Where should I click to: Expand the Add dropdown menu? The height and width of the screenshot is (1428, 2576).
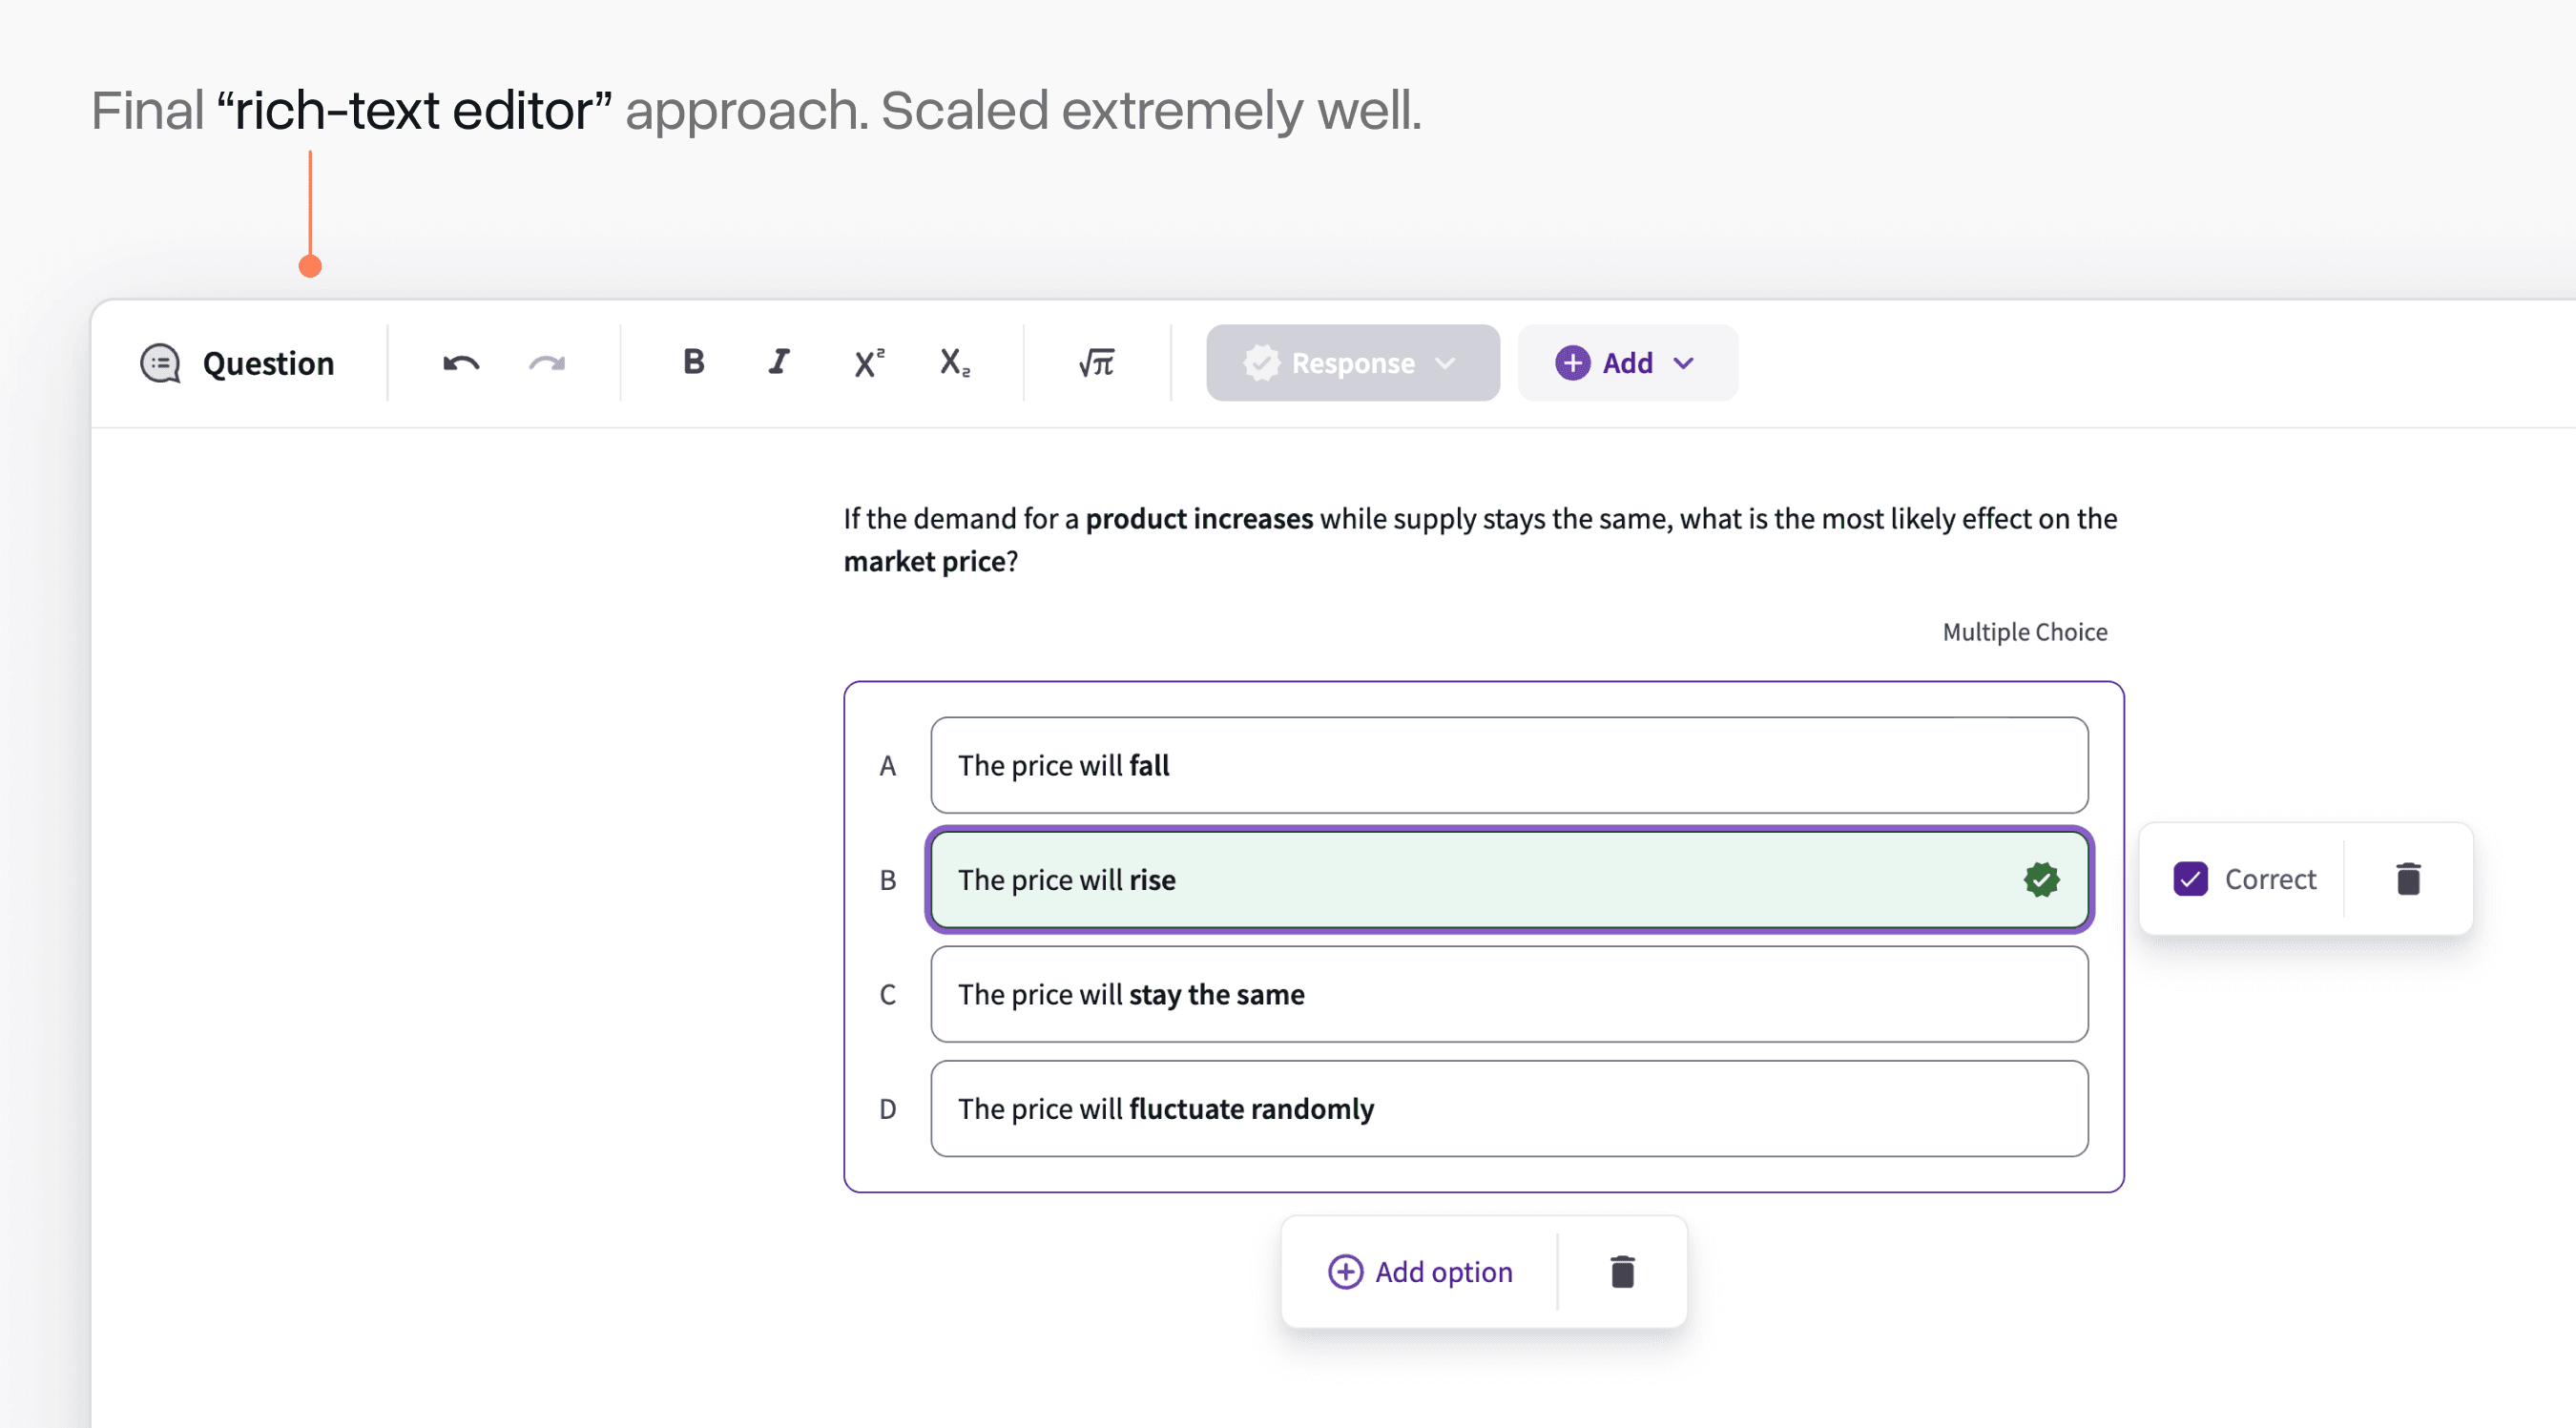point(1683,363)
